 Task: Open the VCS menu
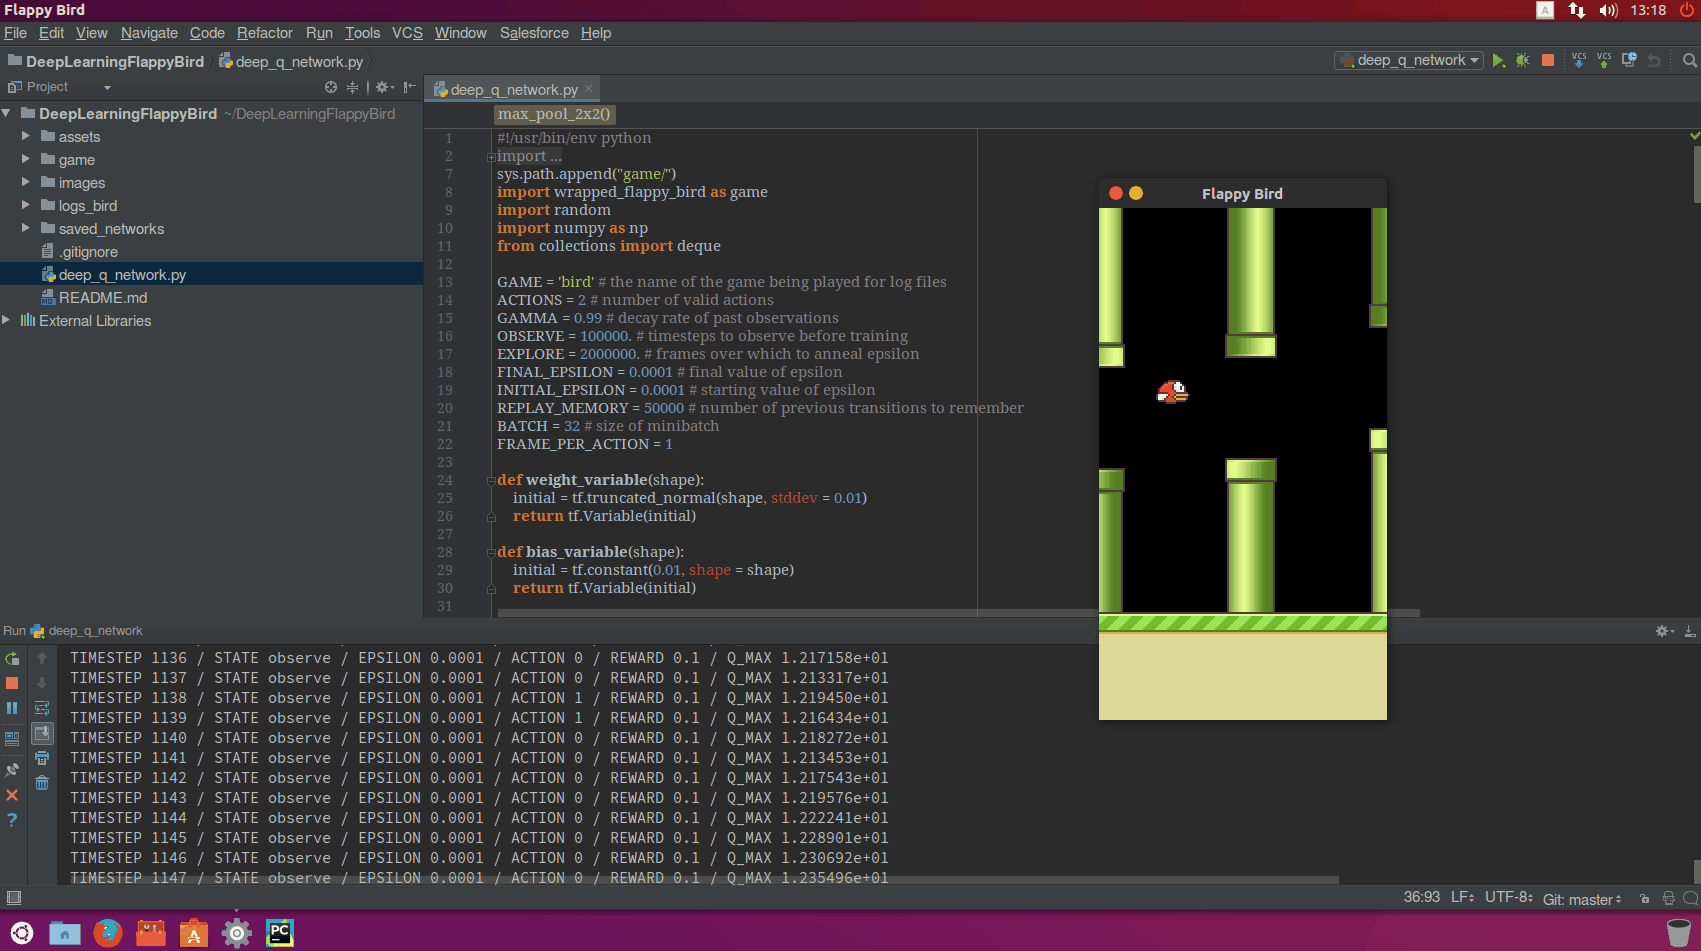(407, 33)
